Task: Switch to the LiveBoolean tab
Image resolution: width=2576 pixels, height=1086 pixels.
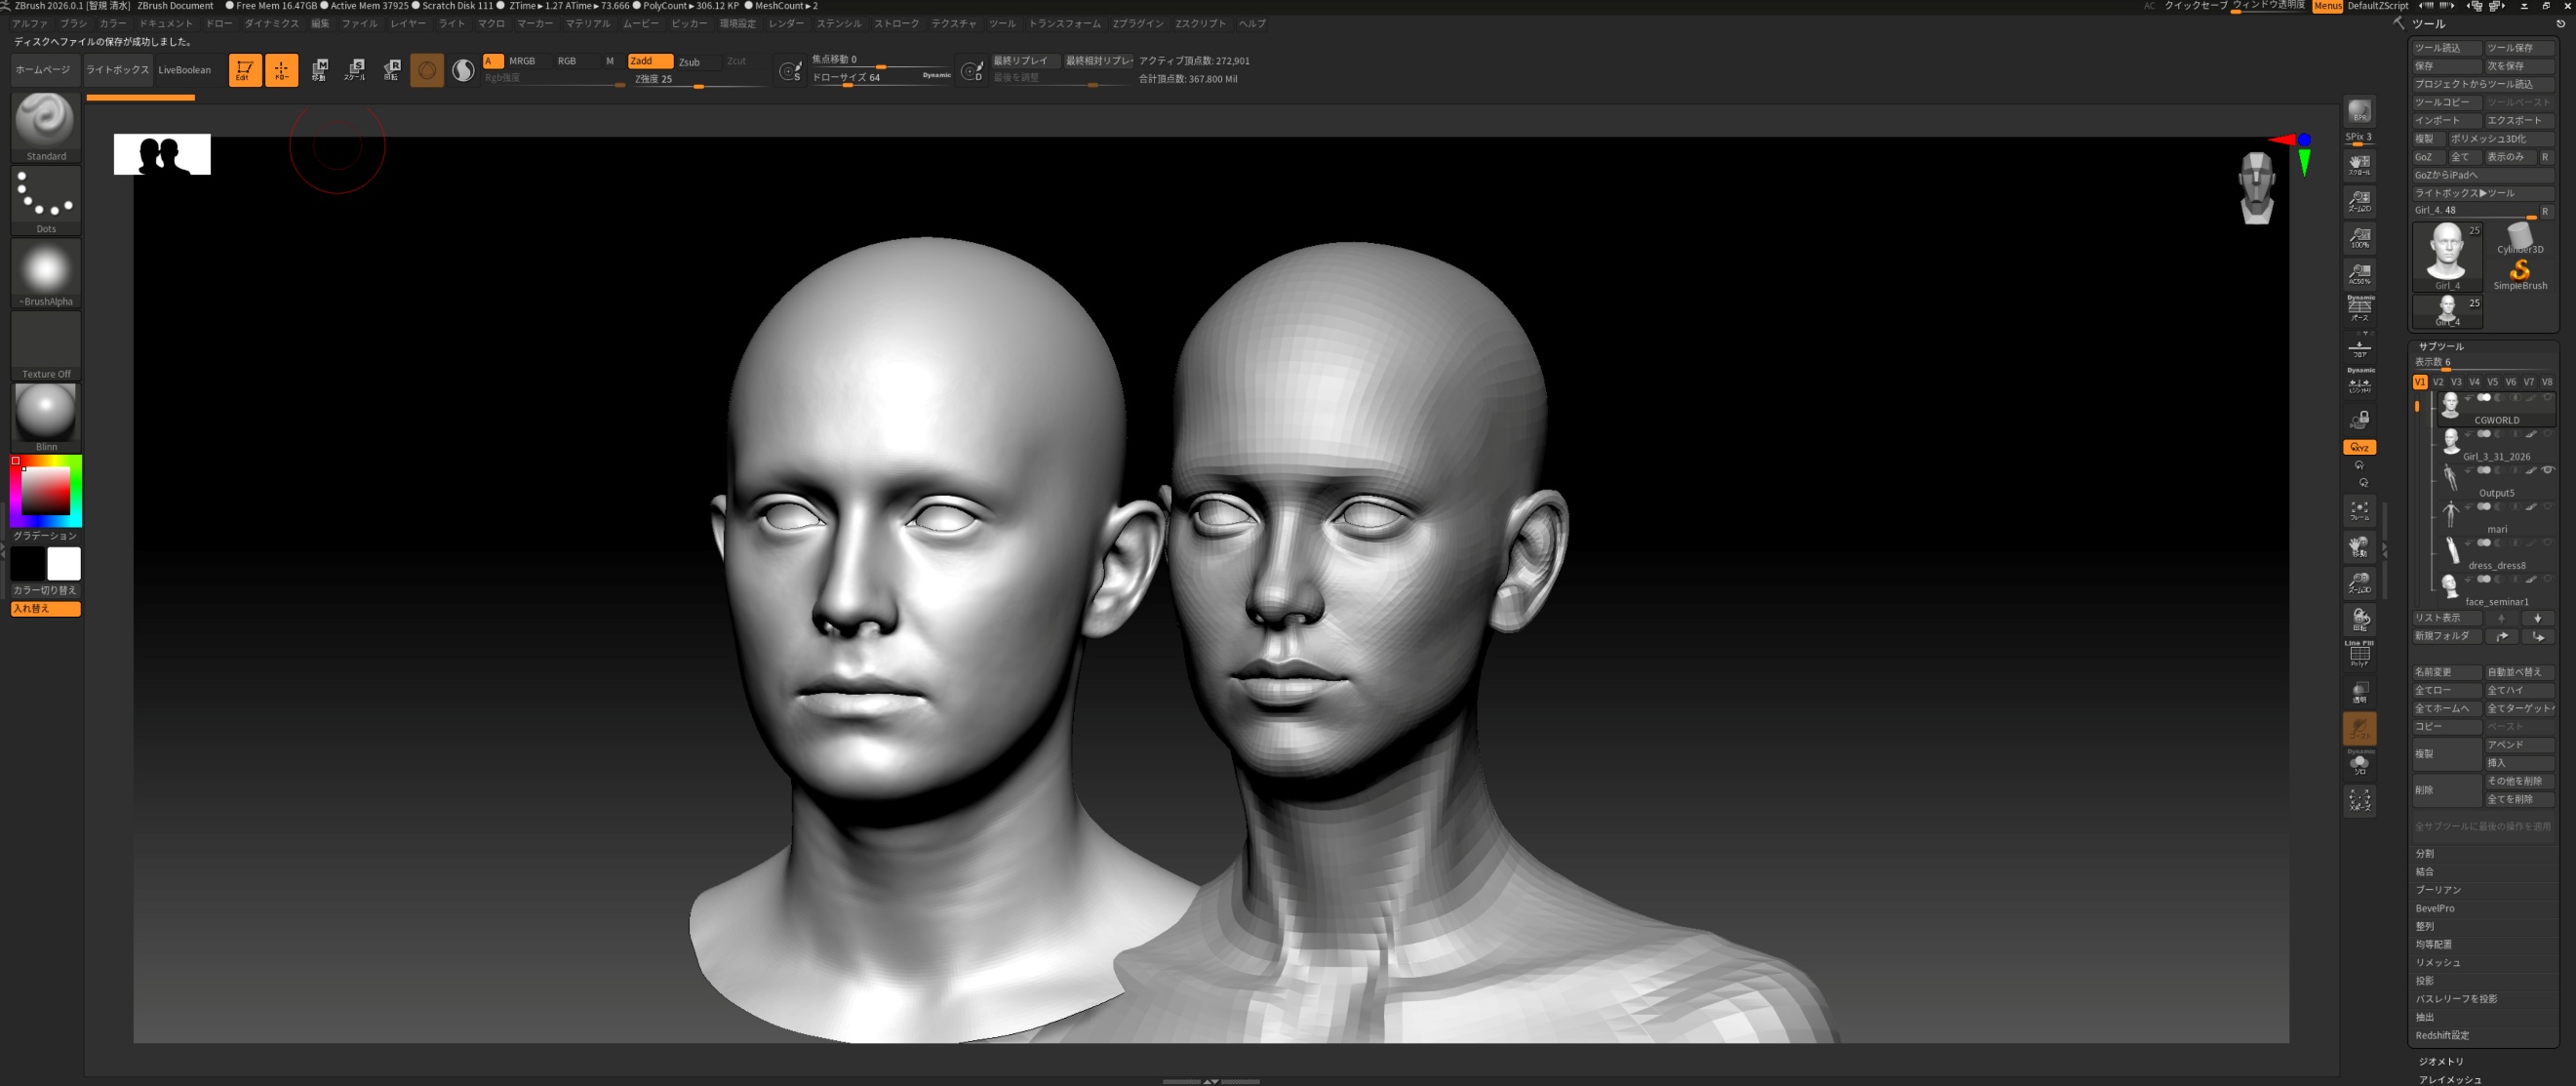Action: pos(184,70)
